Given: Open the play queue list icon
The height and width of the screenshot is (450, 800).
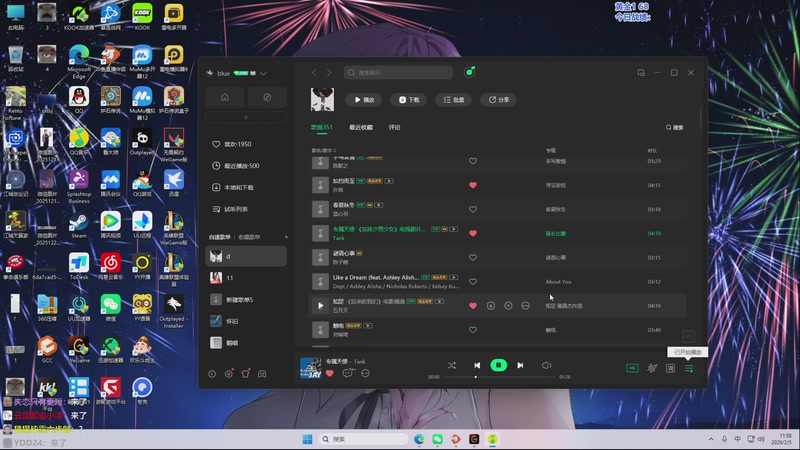Looking at the screenshot, I should tap(689, 368).
